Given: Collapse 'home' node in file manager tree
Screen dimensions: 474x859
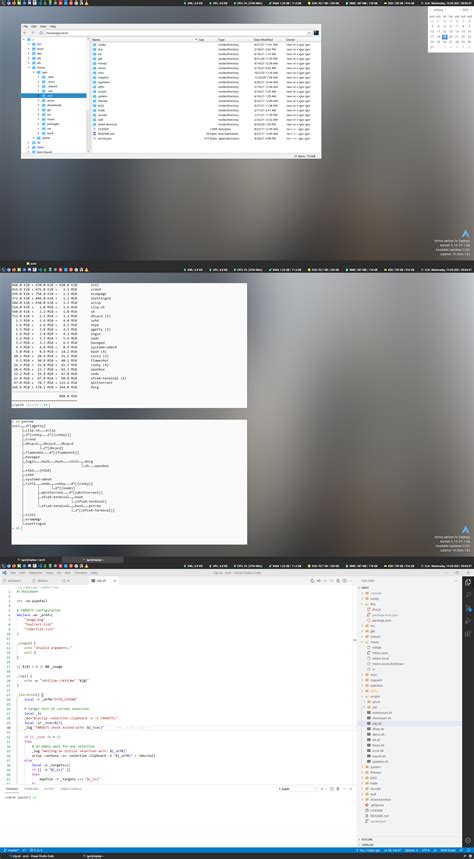Looking at the screenshot, I should pos(28,67).
